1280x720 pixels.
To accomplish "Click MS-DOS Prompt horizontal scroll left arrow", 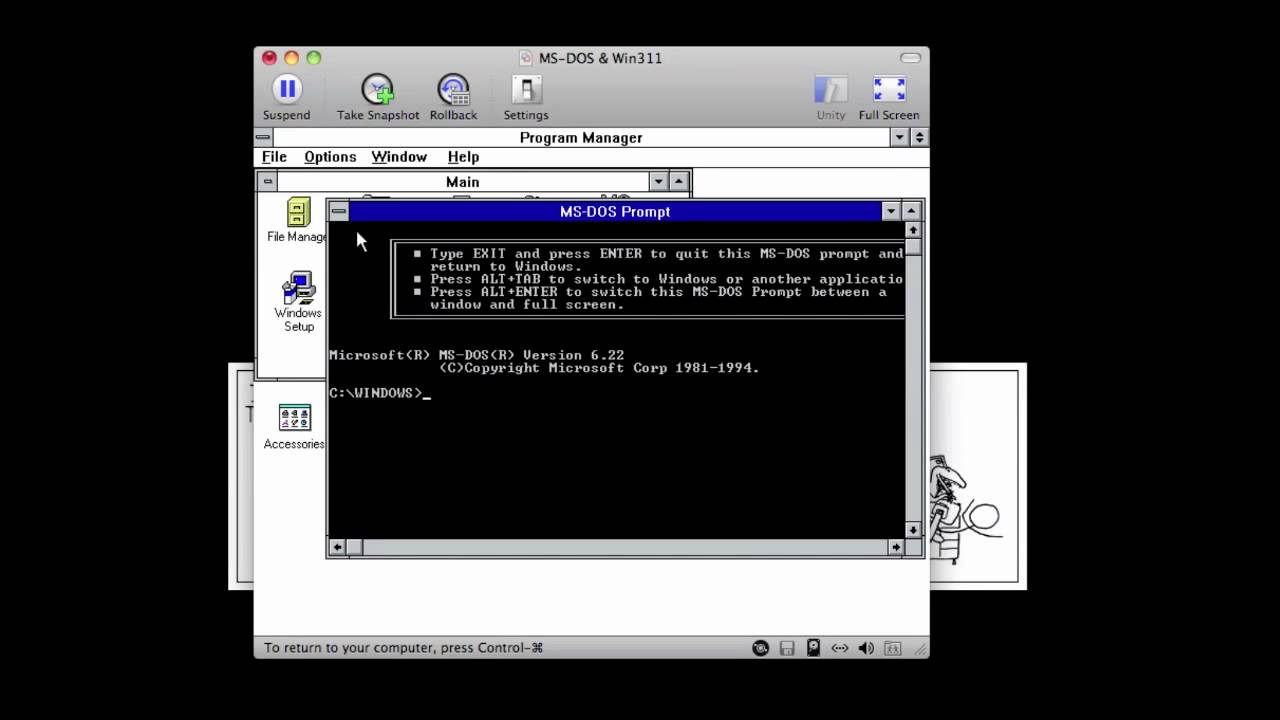I will 338,547.
